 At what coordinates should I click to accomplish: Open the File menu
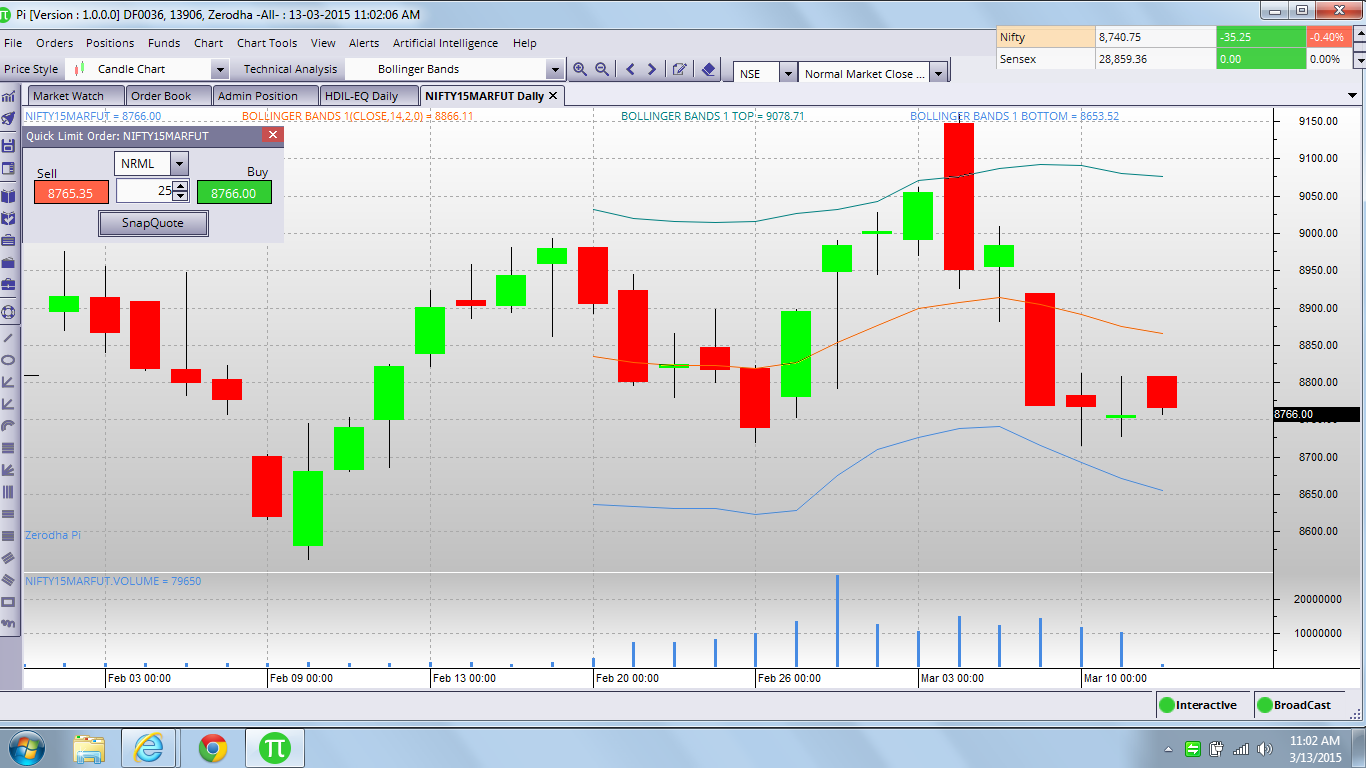click(x=13, y=43)
